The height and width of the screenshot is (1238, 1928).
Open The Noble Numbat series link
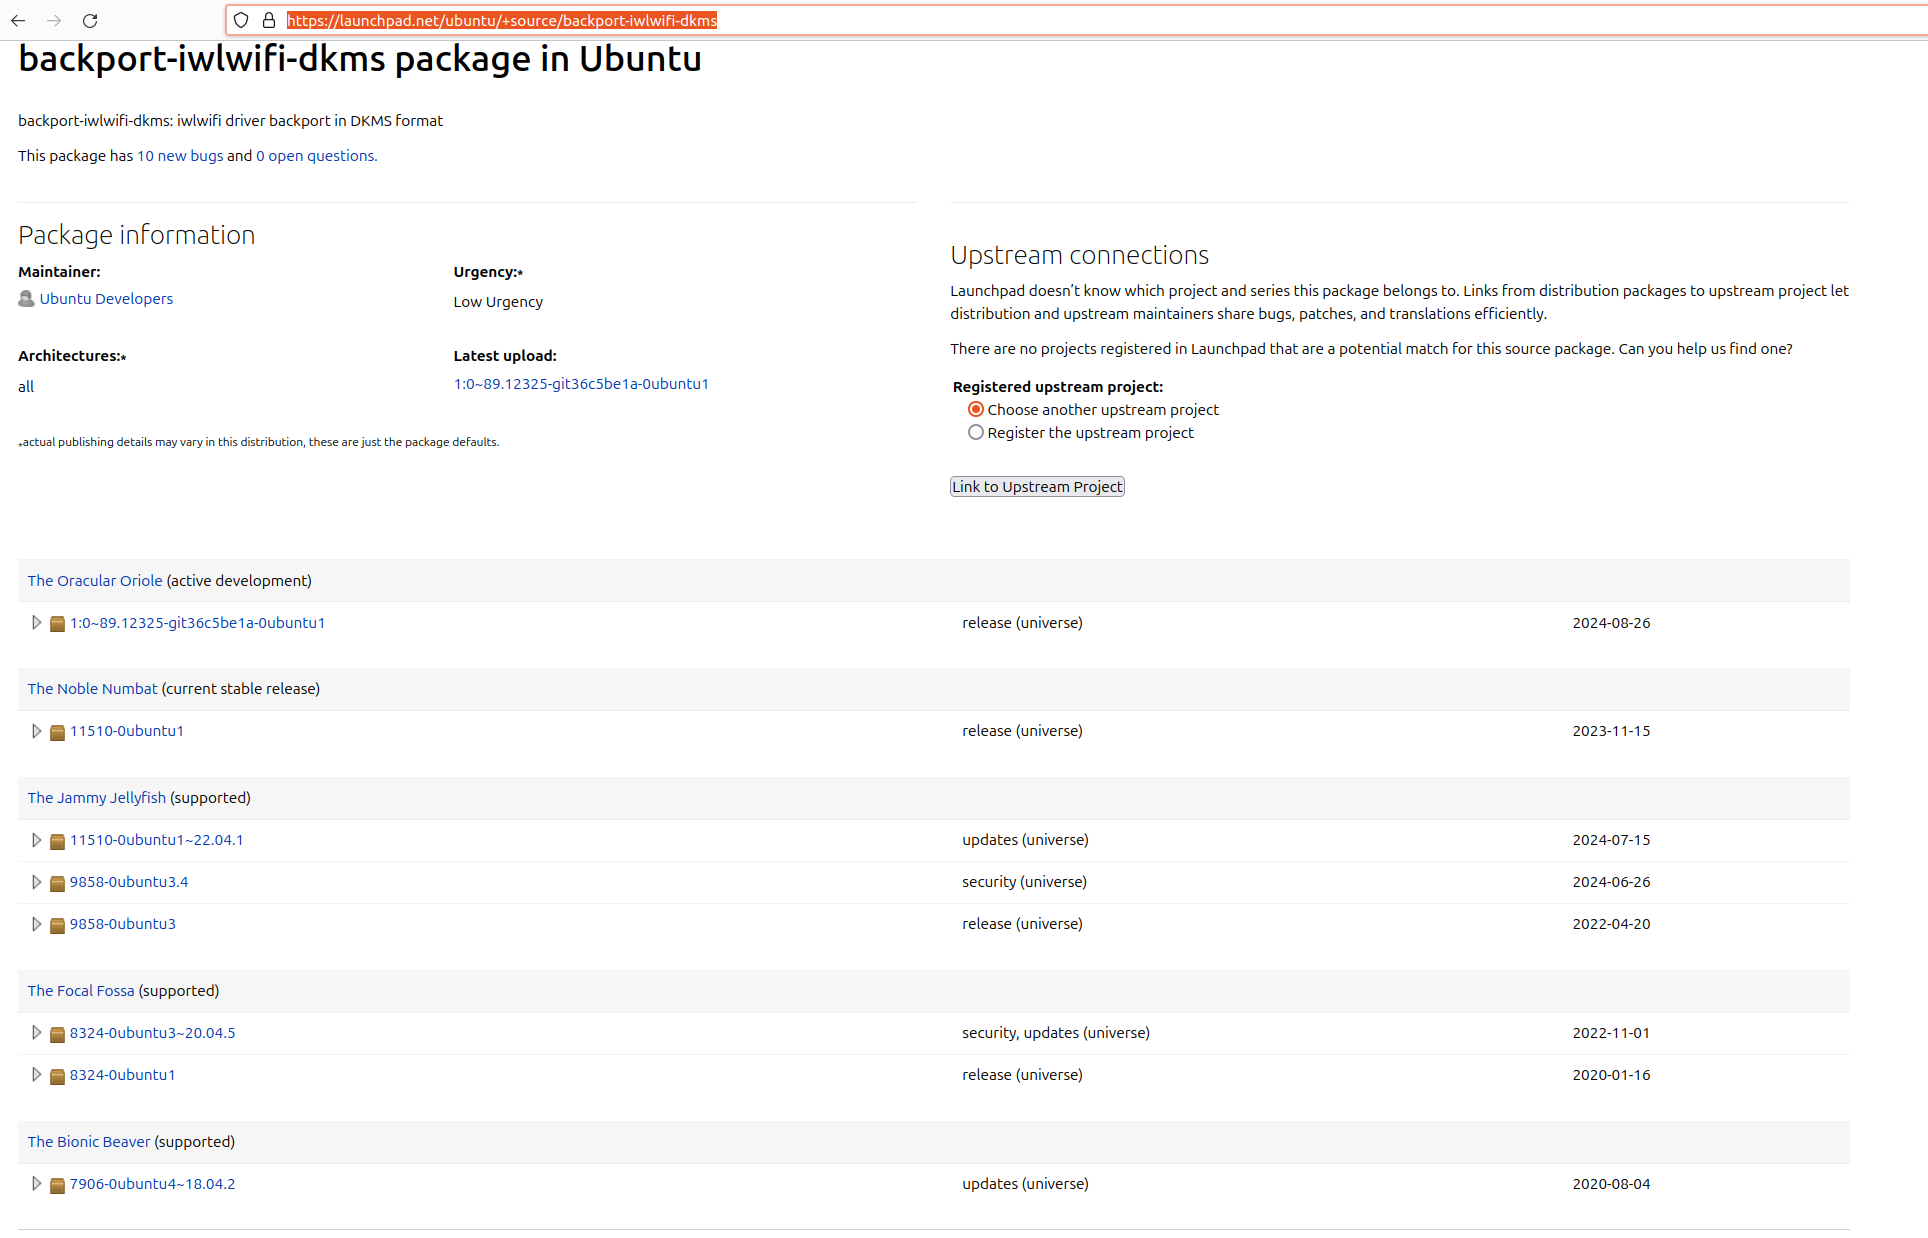pos(92,689)
